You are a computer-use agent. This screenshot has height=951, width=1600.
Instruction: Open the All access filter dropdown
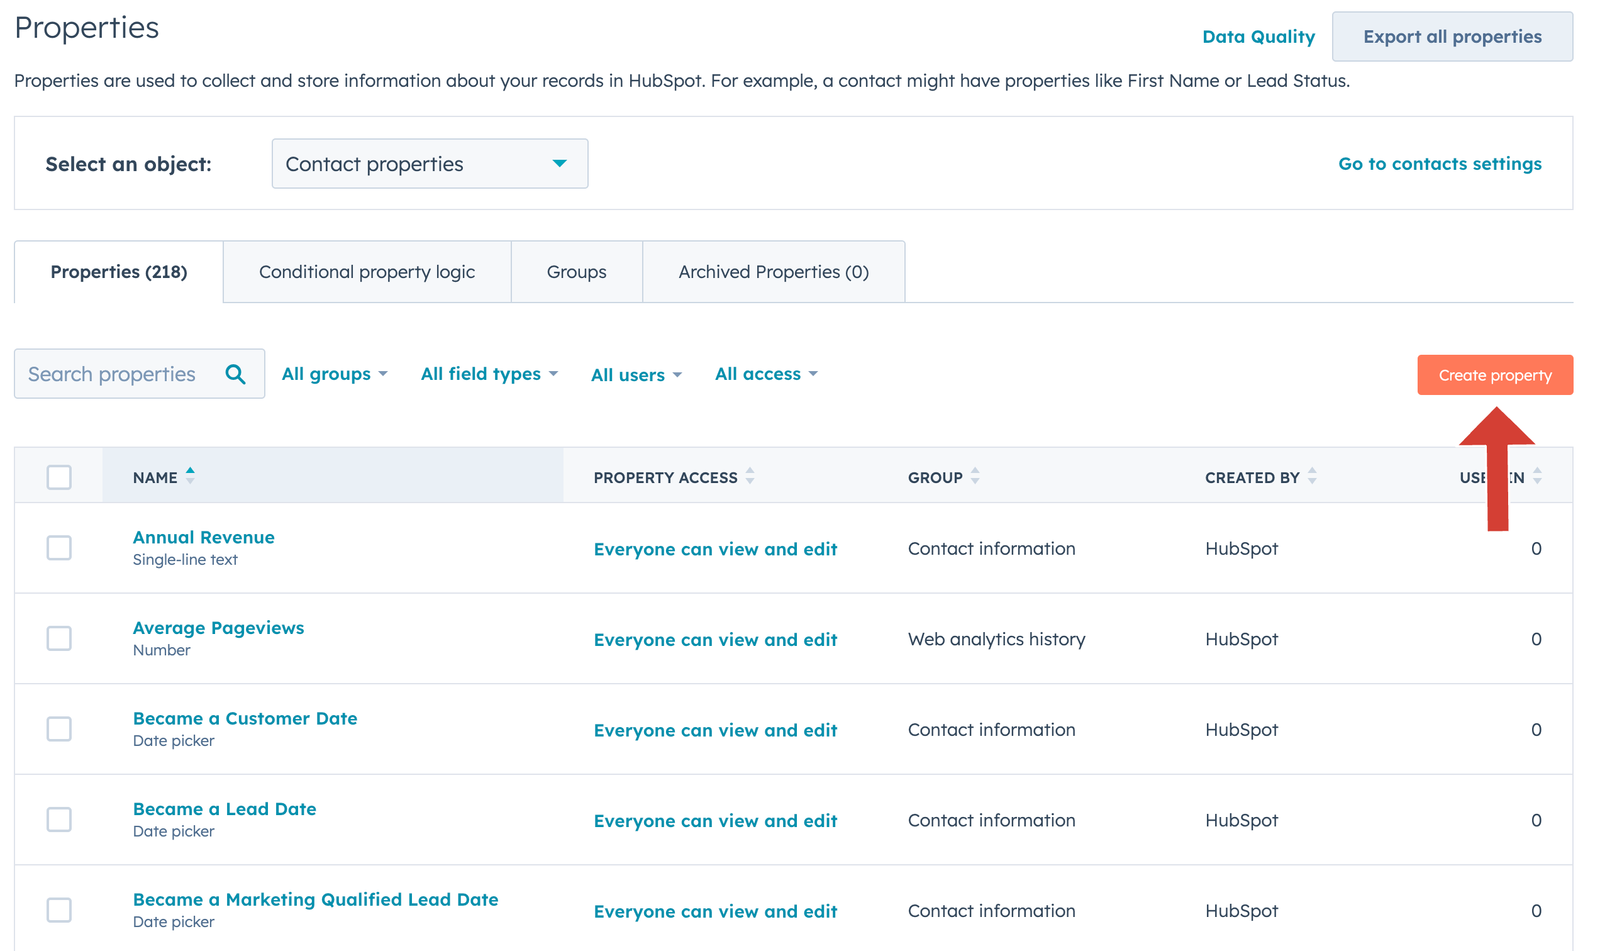click(x=765, y=373)
